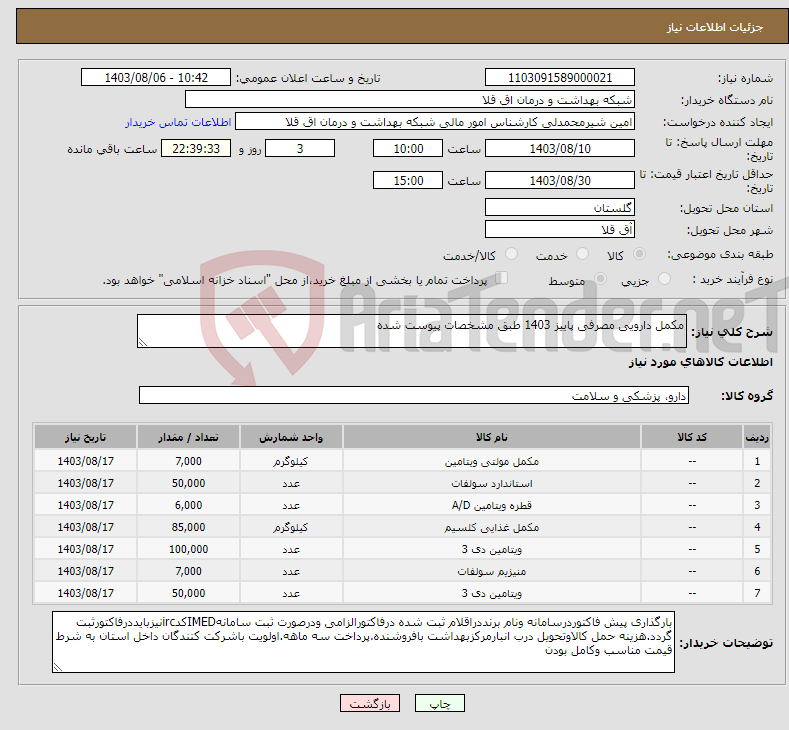Select the ویتامین دی 3 item in row 5

tap(492, 549)
